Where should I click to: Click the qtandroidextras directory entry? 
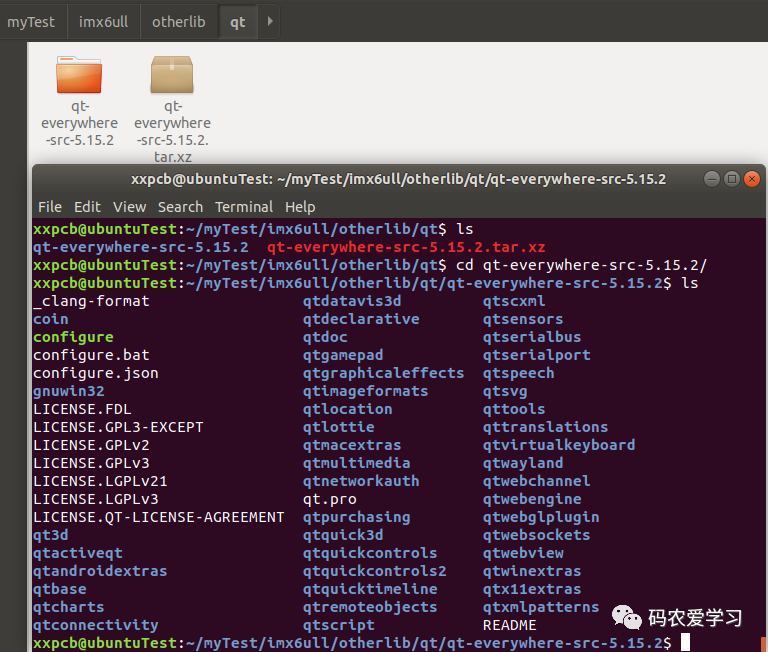(x=100, y=571)
